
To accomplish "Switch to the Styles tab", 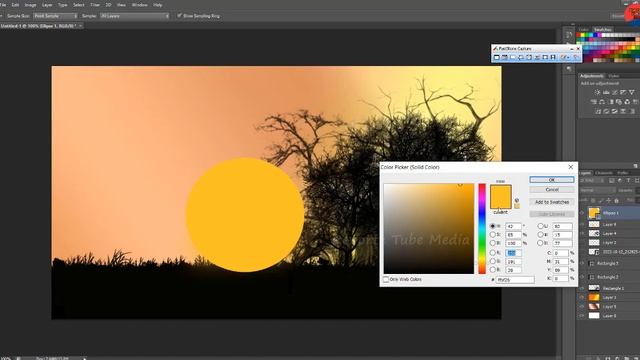I will tap(613, 76).
